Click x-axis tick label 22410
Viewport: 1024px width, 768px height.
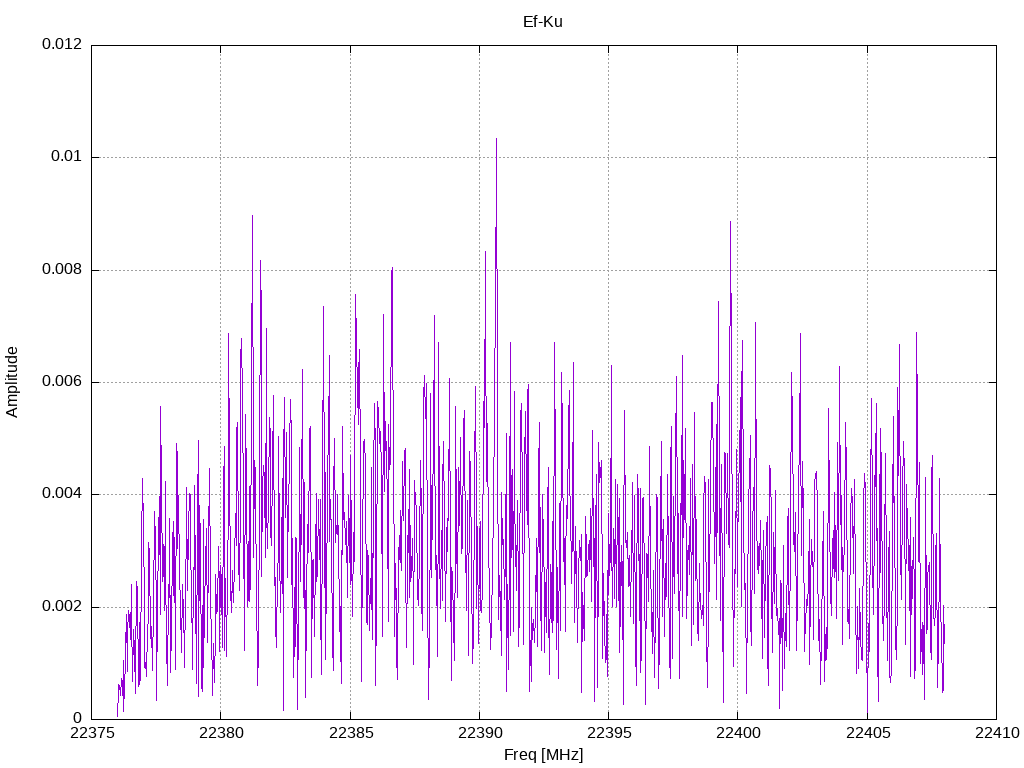(997, 733)
